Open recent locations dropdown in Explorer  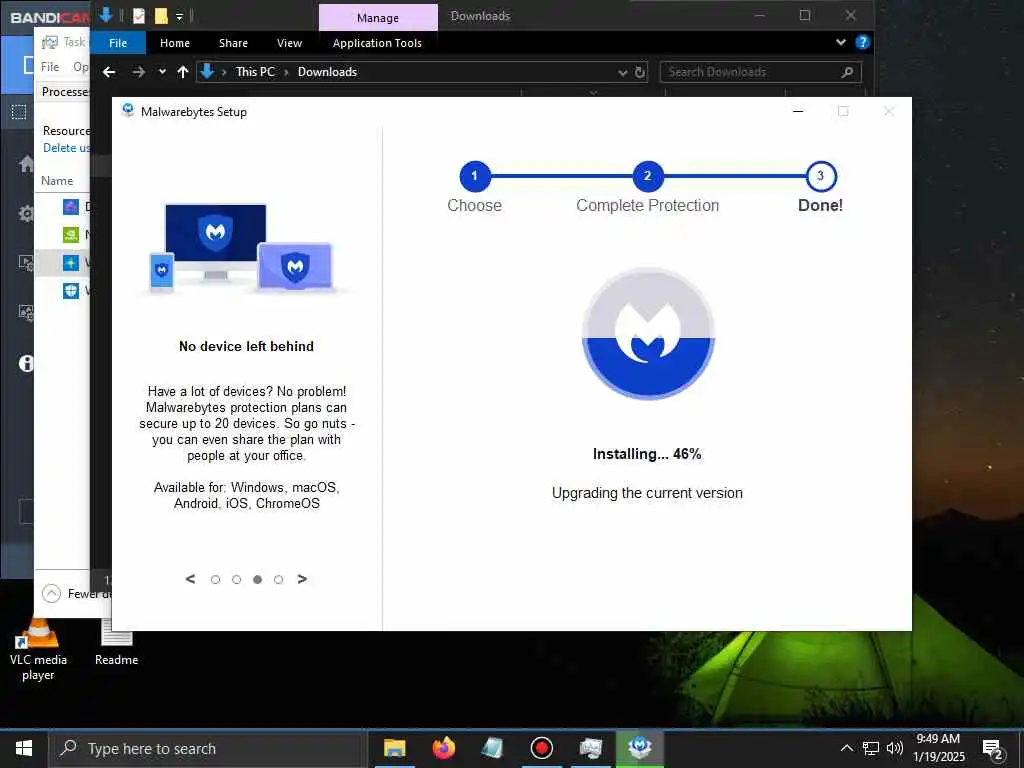coord(162,72)
